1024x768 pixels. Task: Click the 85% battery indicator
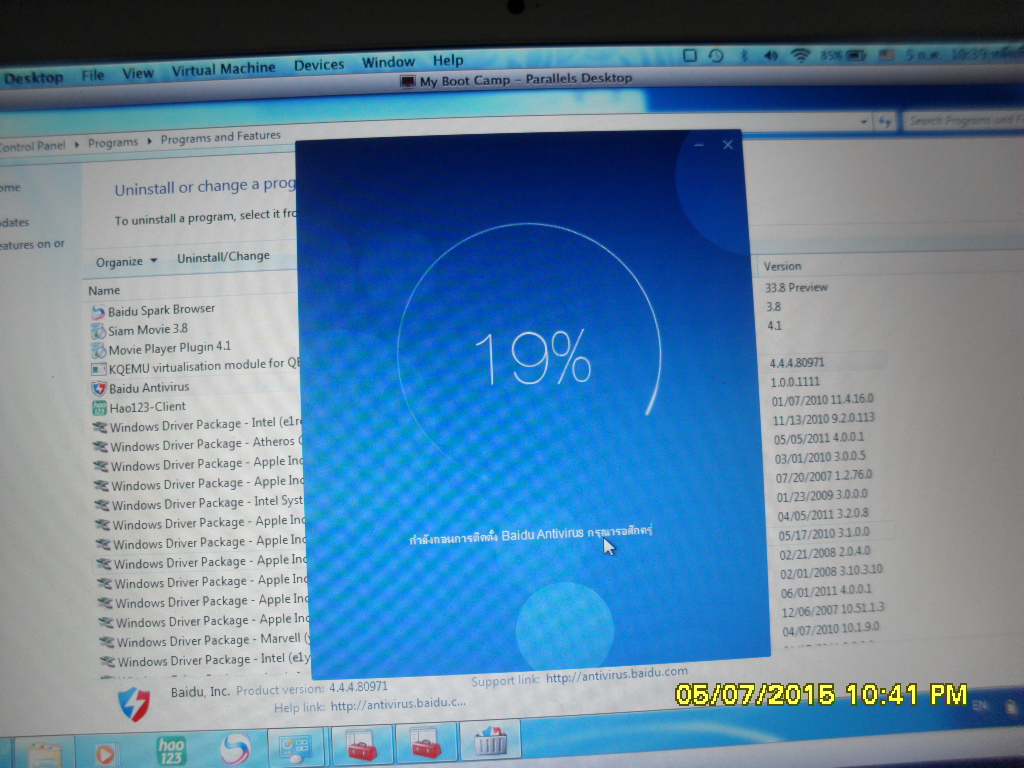click(x=843, y=56)
